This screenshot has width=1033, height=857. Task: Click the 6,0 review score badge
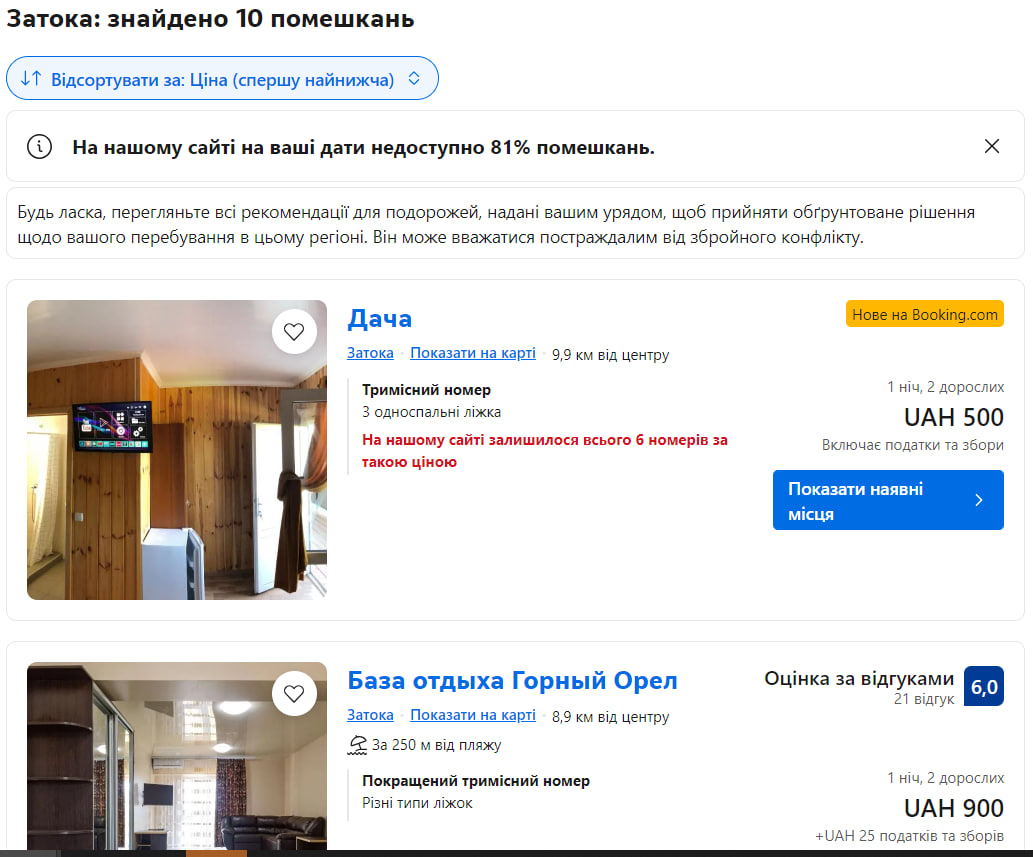coord(984,686)
